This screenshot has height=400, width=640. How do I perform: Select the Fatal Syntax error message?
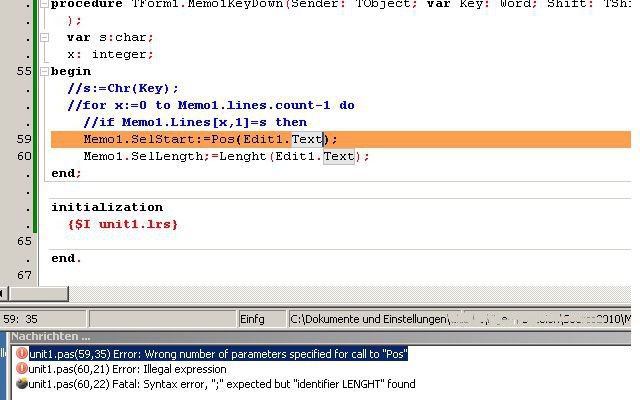[x=222, y=384]
